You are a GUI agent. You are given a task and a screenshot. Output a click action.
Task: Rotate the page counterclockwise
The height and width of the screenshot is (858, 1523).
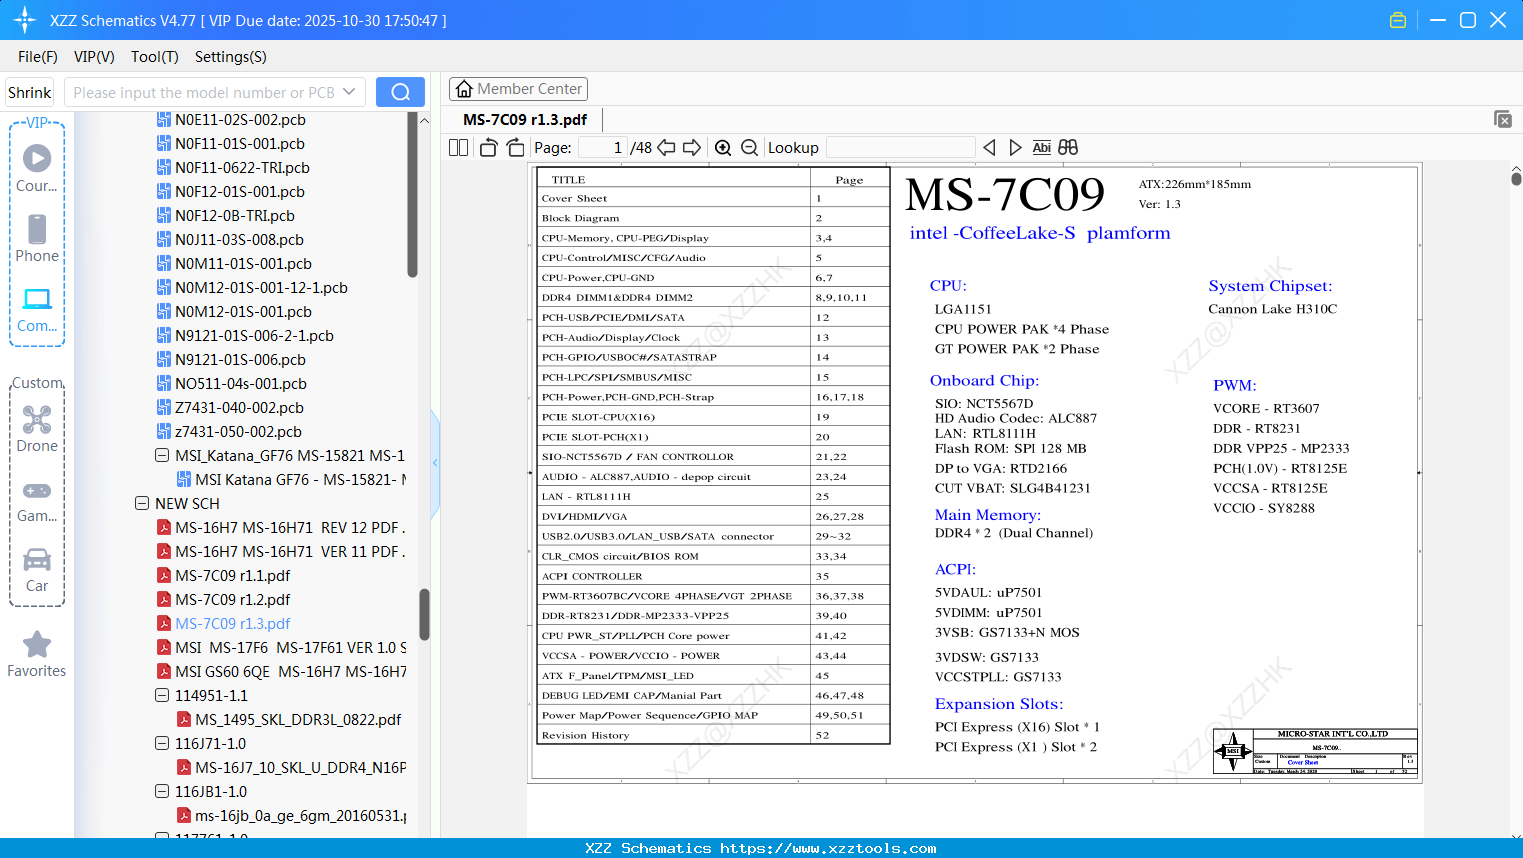click(x=488, y=148)
